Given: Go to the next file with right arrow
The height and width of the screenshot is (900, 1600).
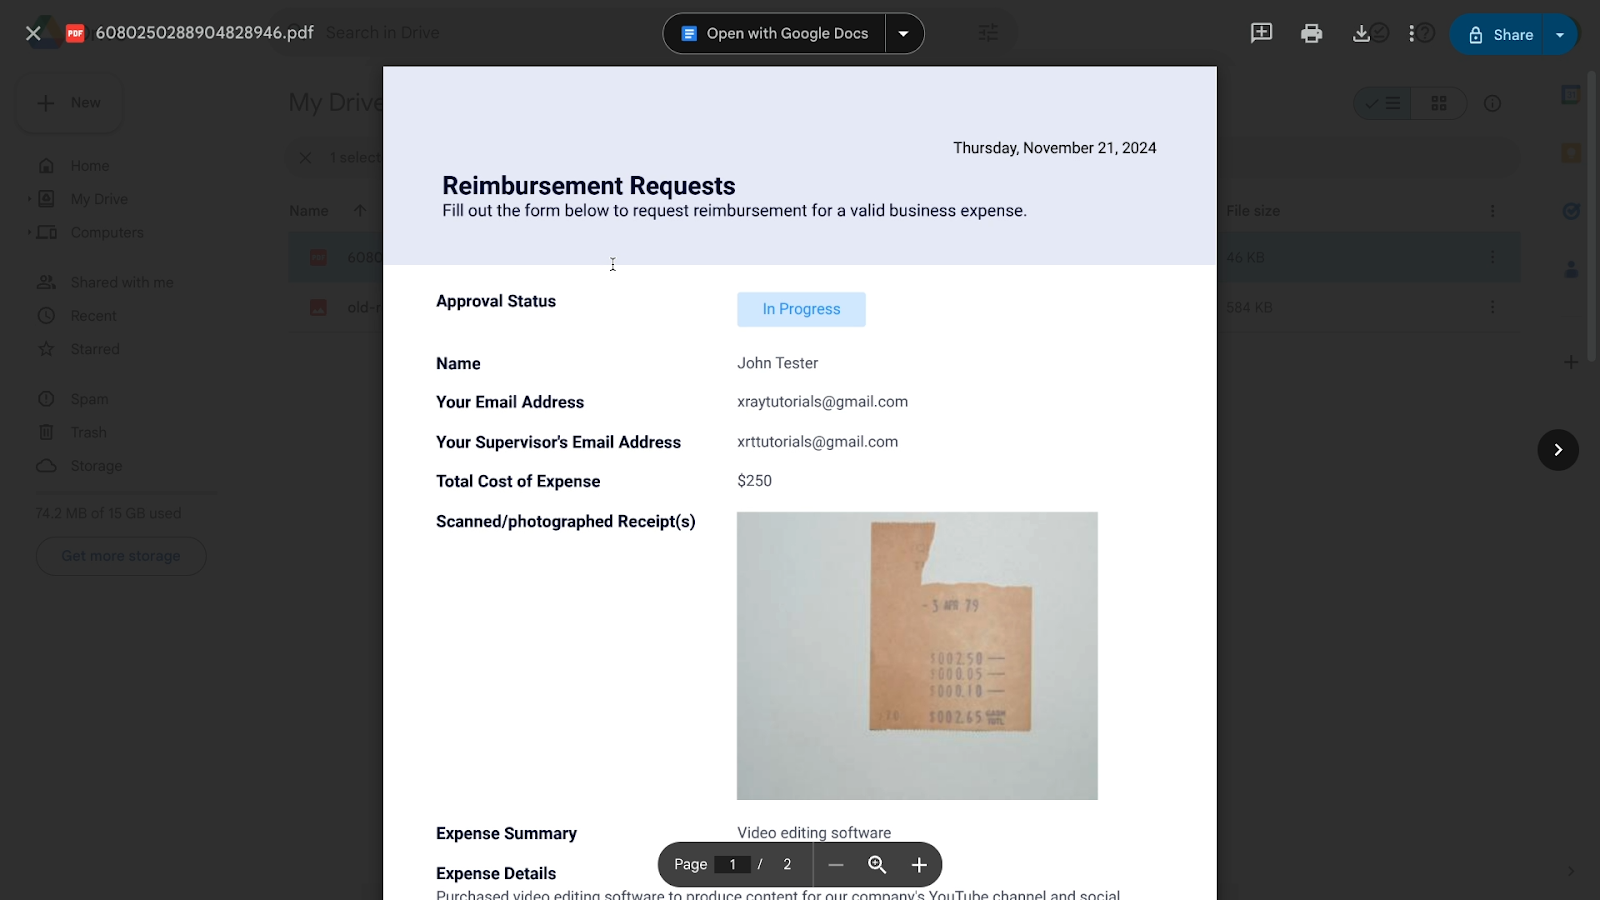Looking at the screenshot, I should [x=1558, y=450].
